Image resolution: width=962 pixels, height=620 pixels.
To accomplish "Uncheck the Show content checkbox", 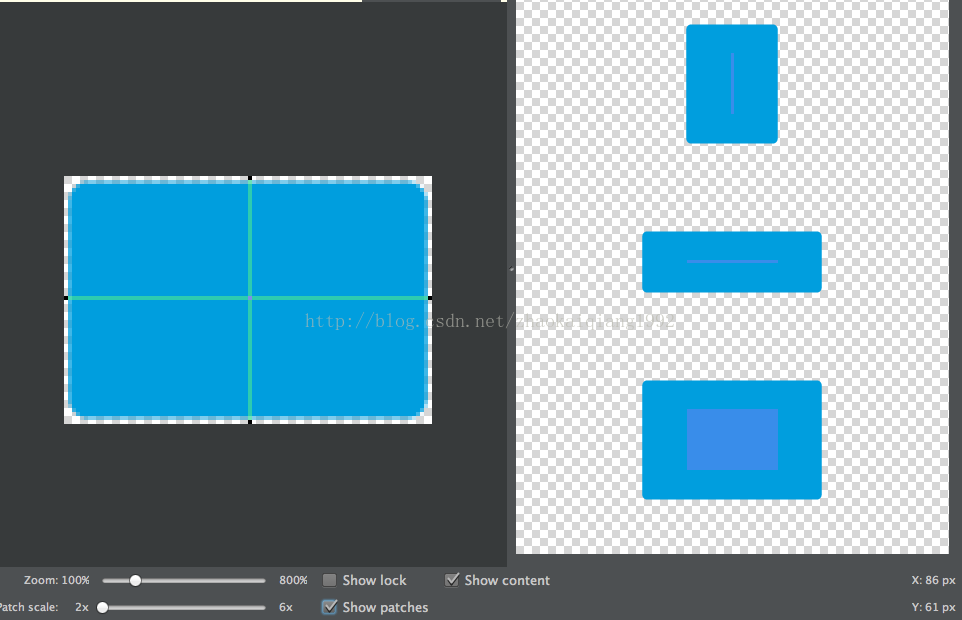I will click(452, 580).
